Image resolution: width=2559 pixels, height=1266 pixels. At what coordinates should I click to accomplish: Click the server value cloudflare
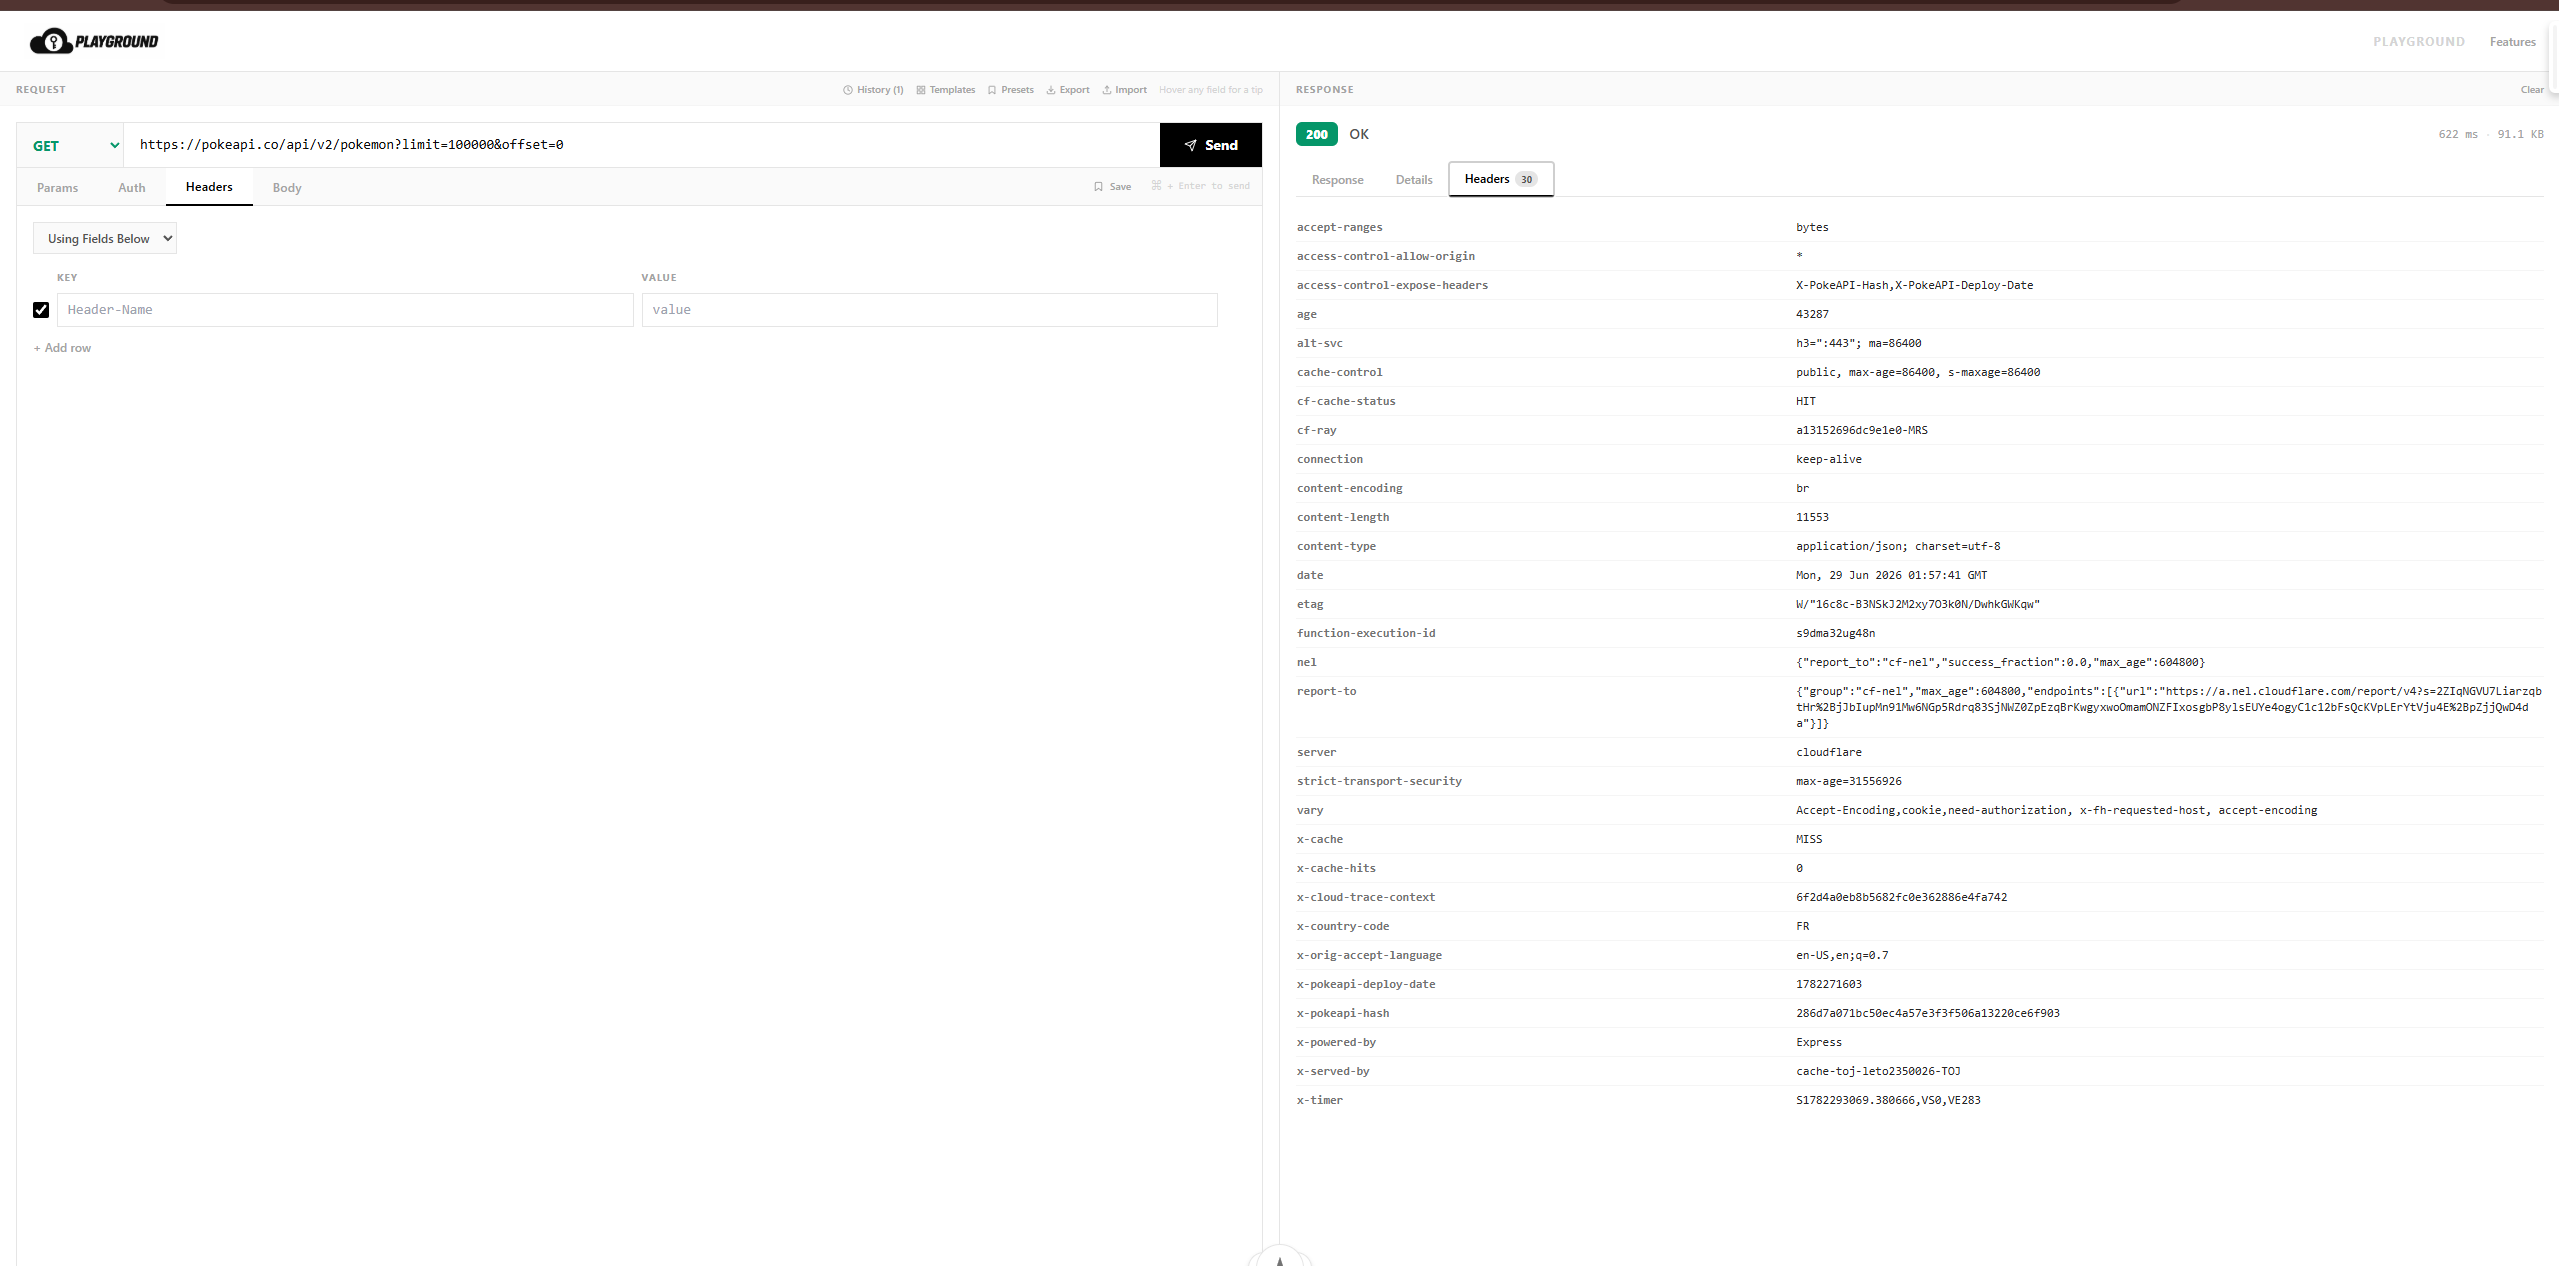pos(1828,752)
